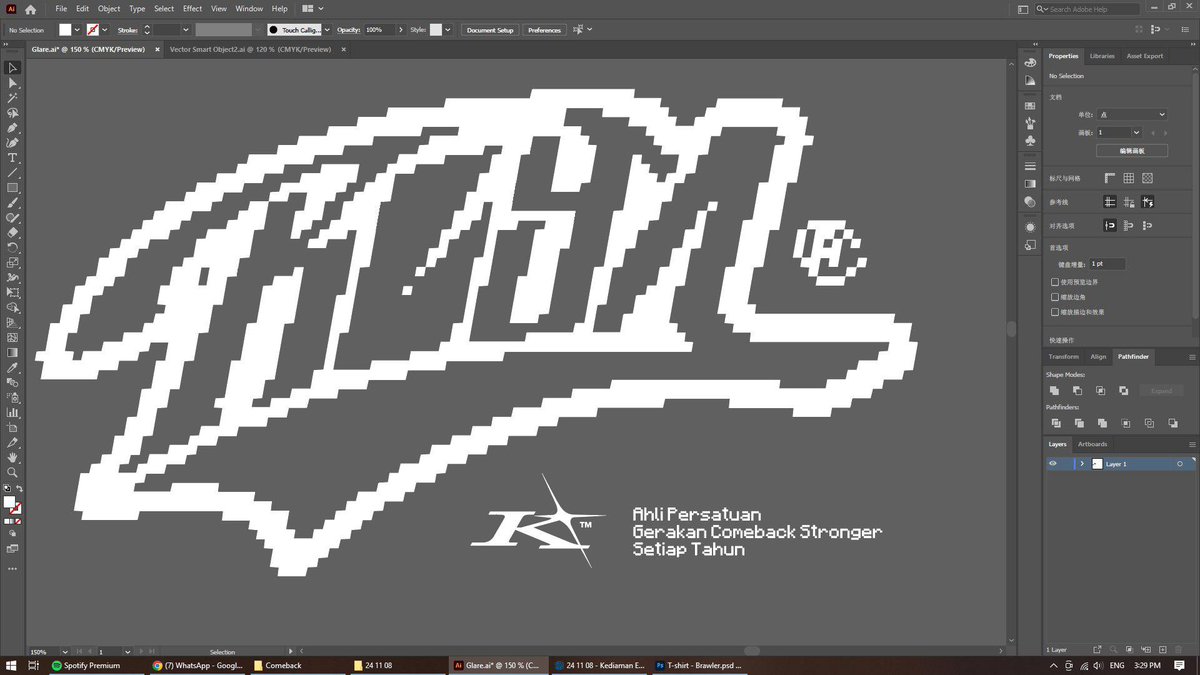Open the Window menu
This screenshot has width=1200, height=675.
pyautogui.click(x=249, y=9)
